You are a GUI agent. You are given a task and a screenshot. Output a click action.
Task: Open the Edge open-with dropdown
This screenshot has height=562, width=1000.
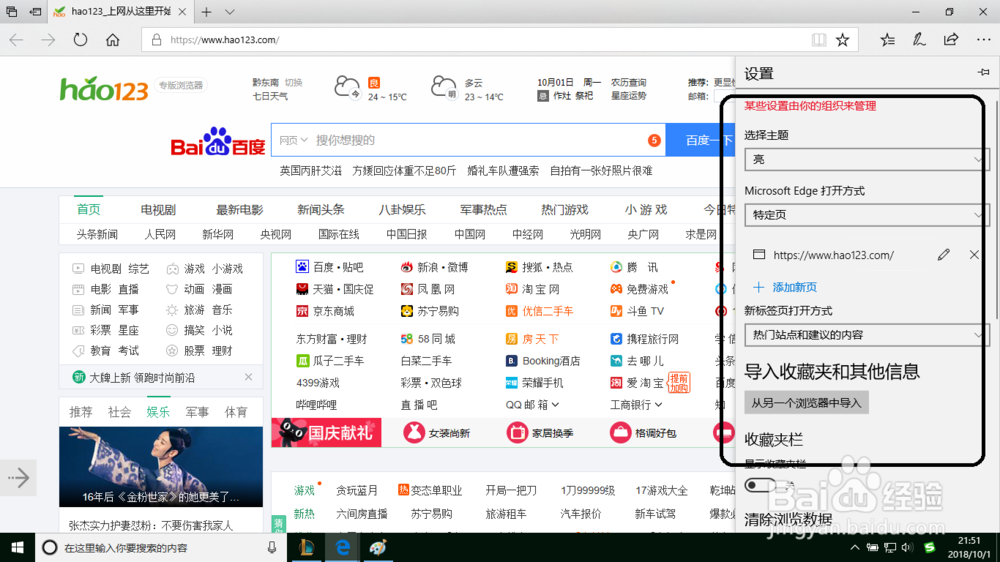click(x=866, y=215)
